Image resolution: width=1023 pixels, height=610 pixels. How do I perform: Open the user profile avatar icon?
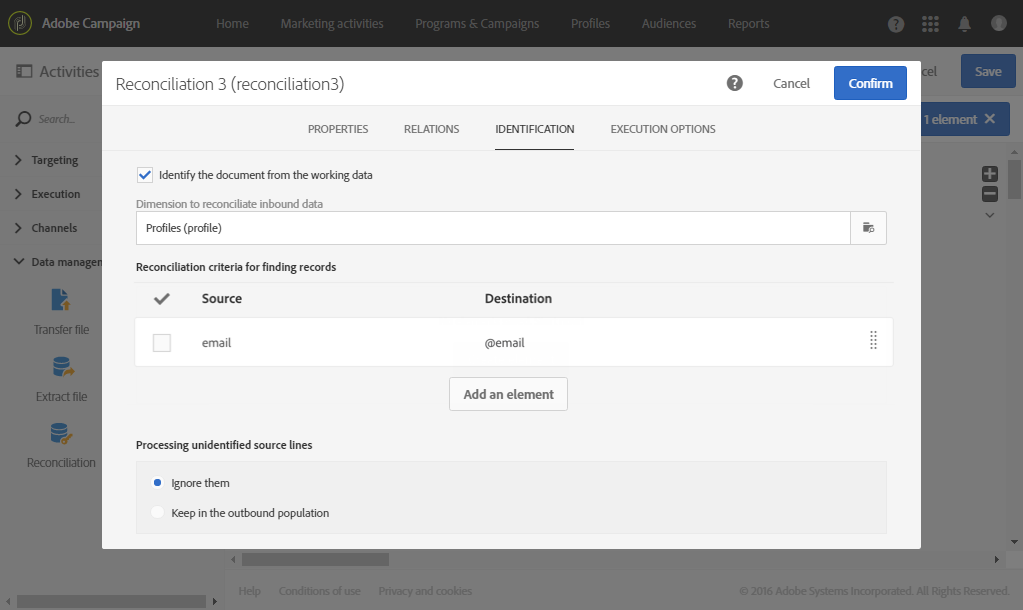pos(999,23)
